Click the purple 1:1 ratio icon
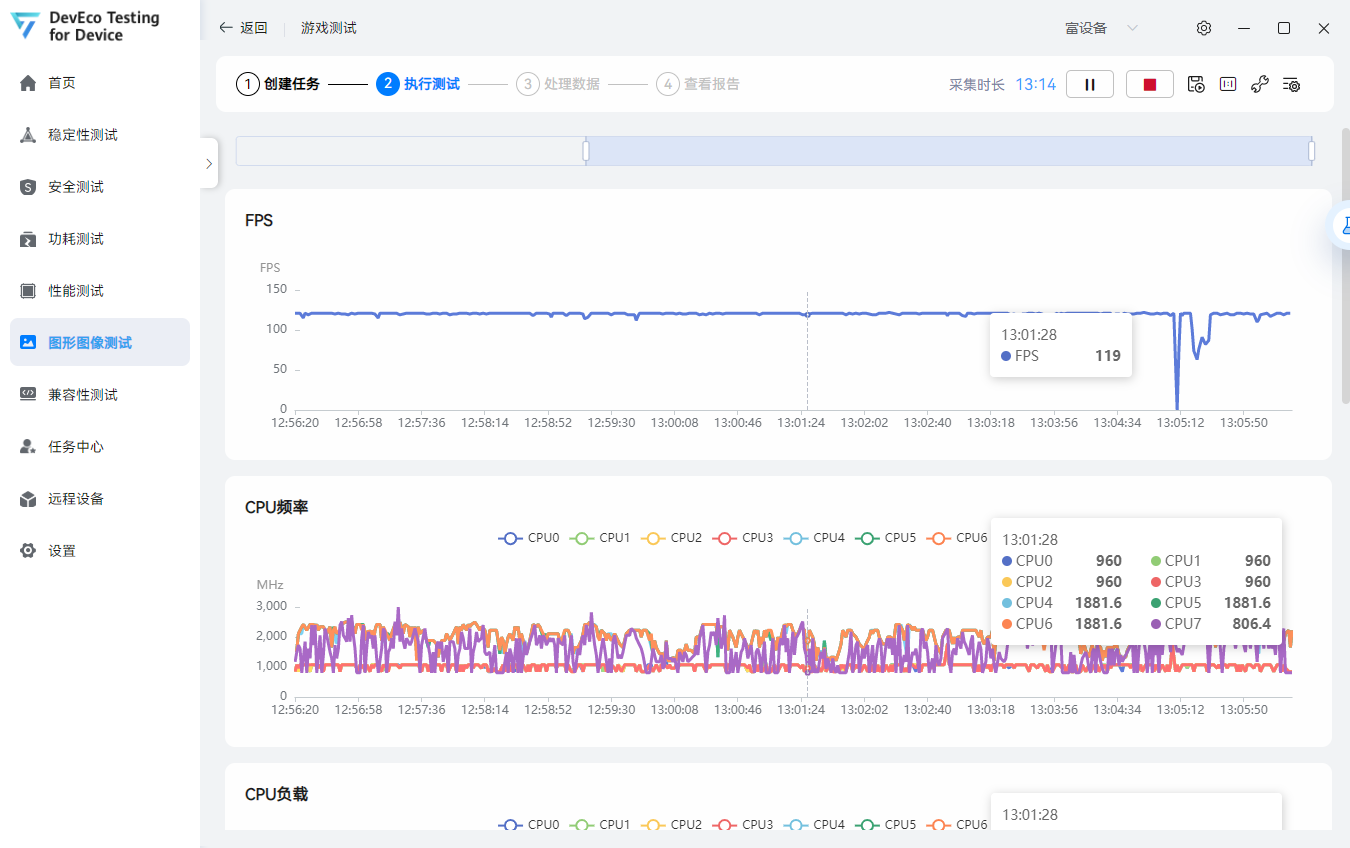Viewport: 1350px width, 848px height. 1228,84
